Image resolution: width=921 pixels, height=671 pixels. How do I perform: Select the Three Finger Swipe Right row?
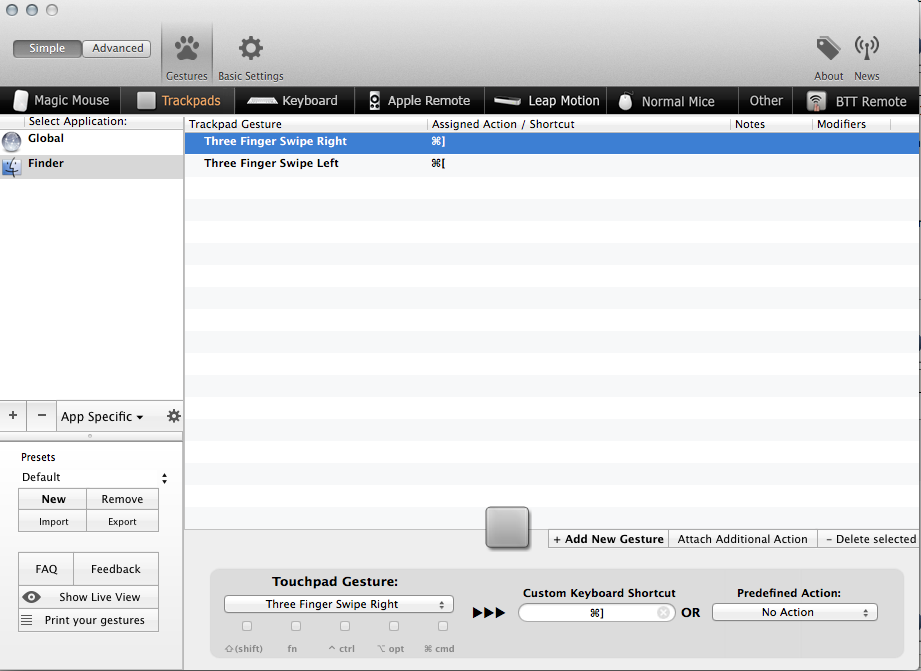(x=552, y=142)
